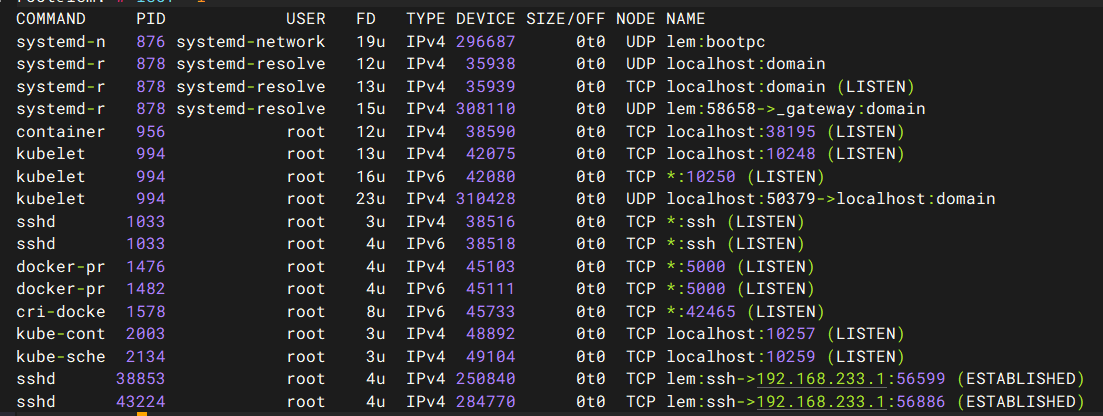Click the USER column header
This screenshot has height=416, width=1103.
click(306, 19)
